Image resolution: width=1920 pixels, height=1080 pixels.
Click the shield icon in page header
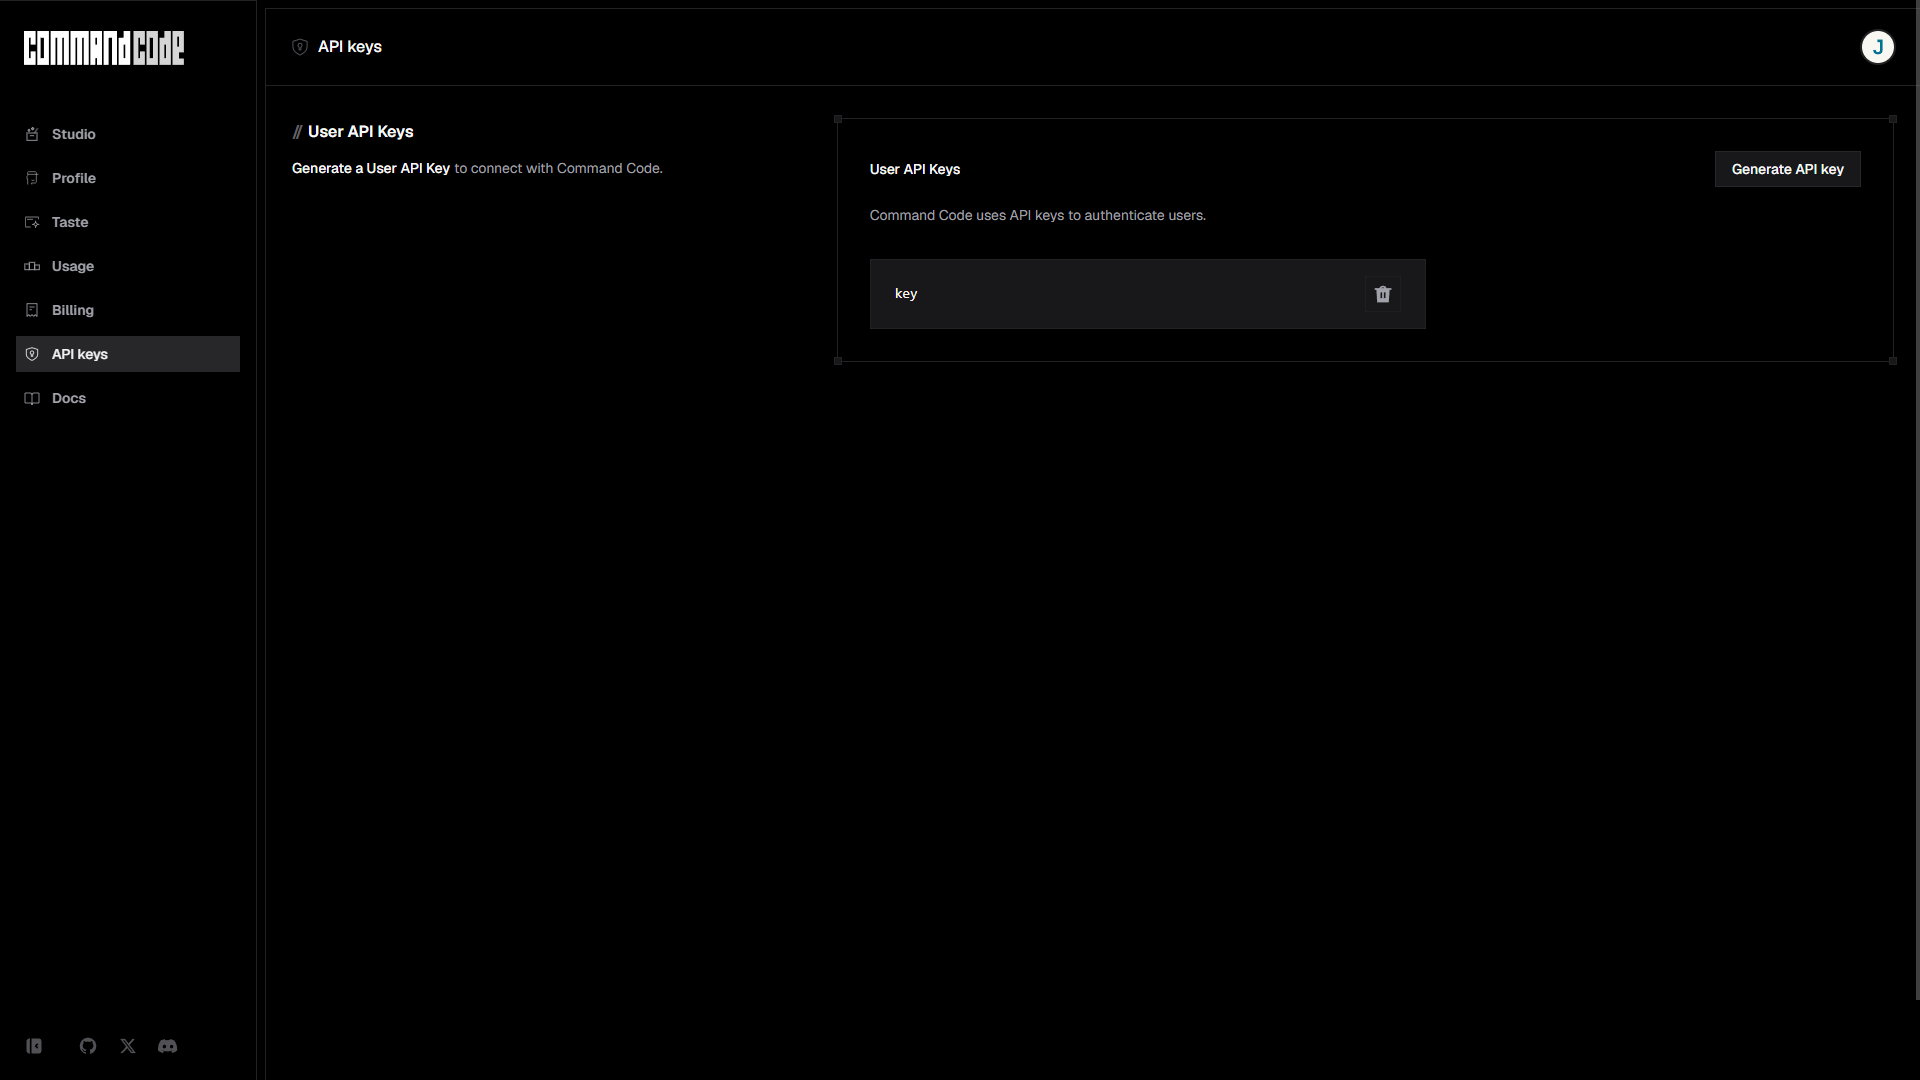[300, 47]
